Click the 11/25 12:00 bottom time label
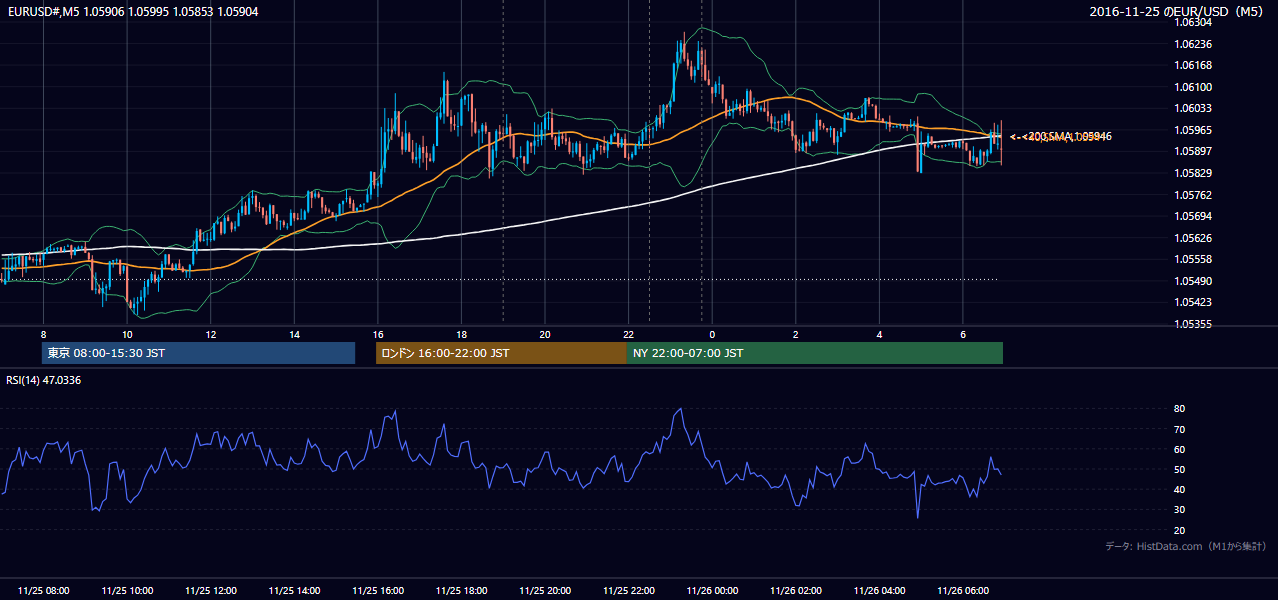Viewport: 1278px width, 600px height. pyautogui.click(x=211, y=591)
